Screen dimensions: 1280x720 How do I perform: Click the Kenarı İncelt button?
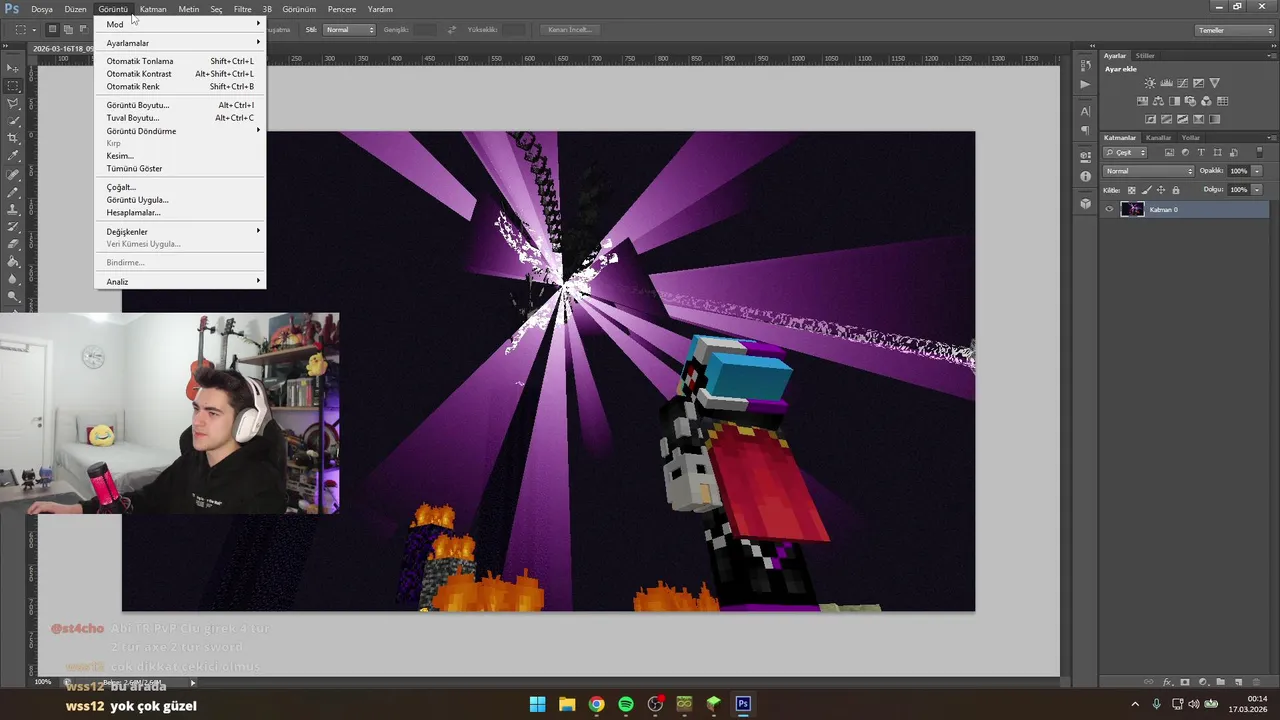tap(570, 29)
